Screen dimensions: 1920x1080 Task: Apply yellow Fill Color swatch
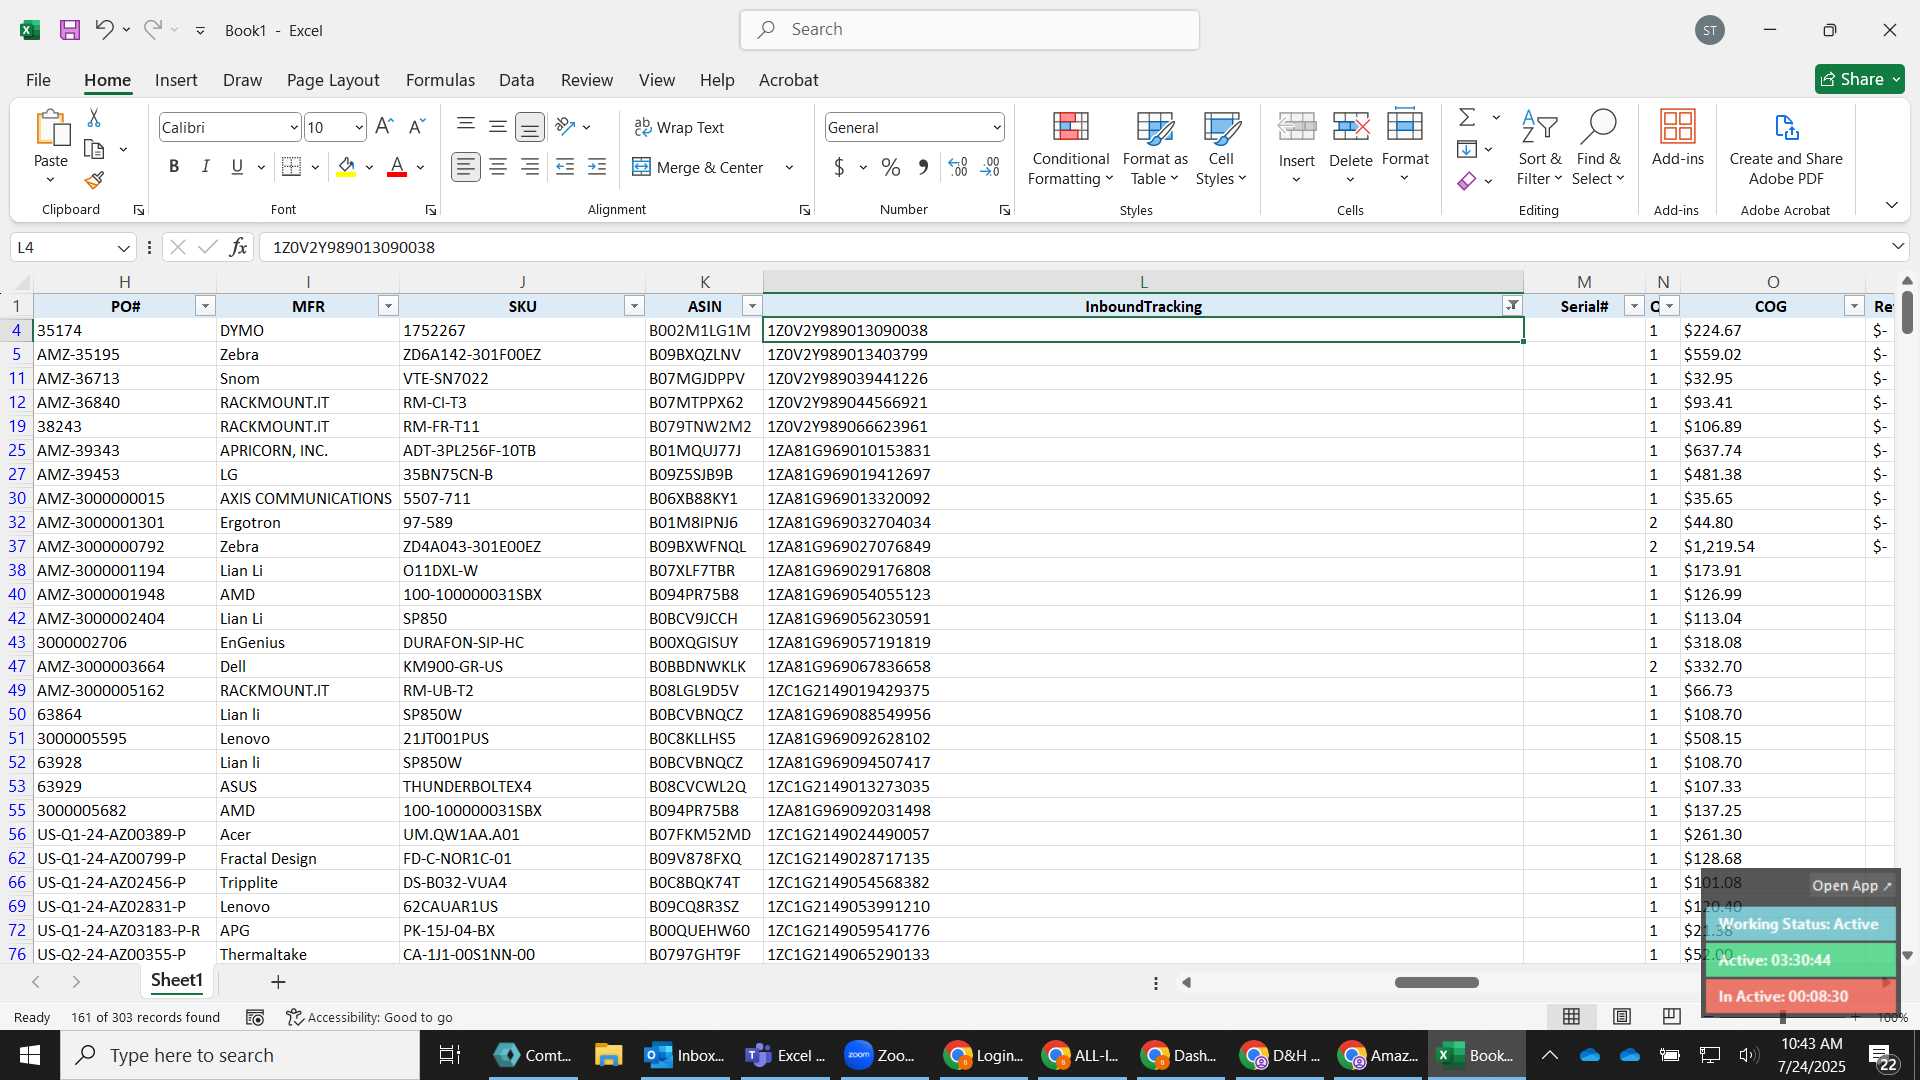coord(346,167)
